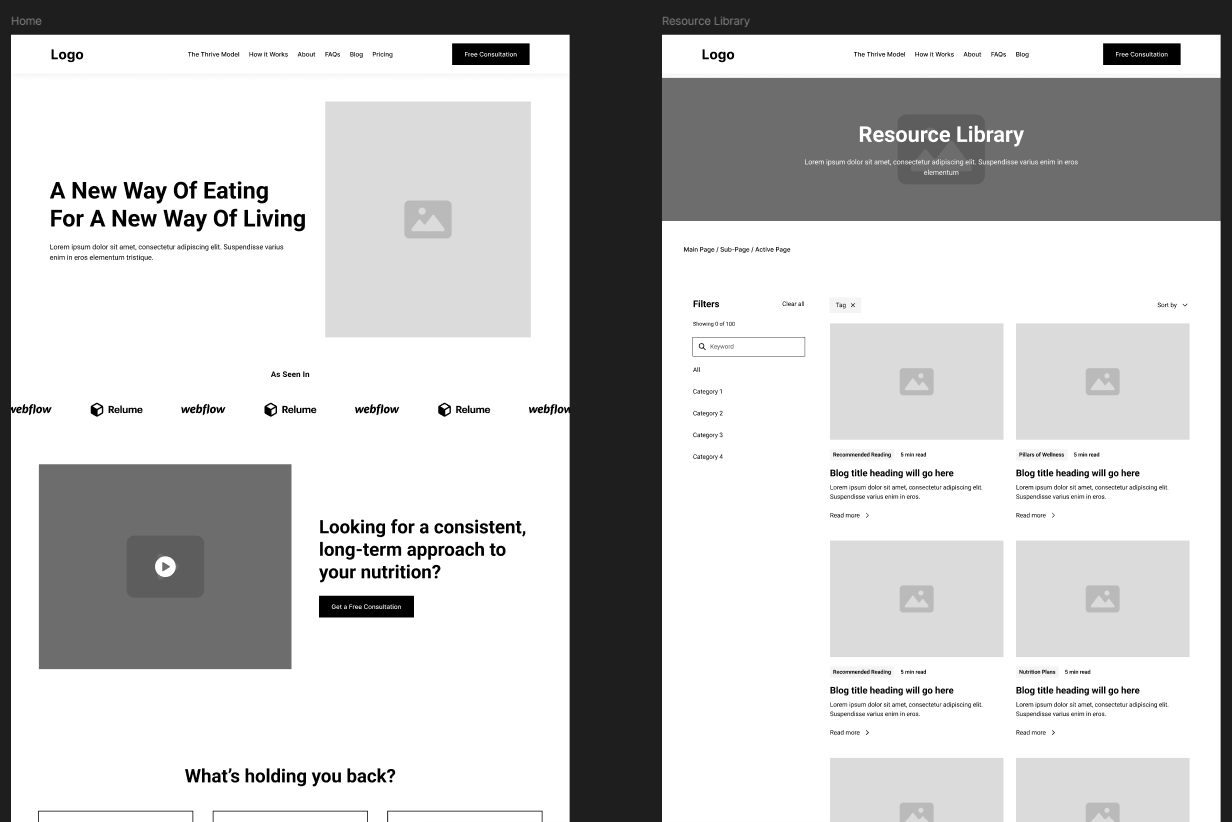Image resolution: width=1232 pixels, height=822 pixels.
Task: Open Blog in the Home nav
Action: [356, 55]
